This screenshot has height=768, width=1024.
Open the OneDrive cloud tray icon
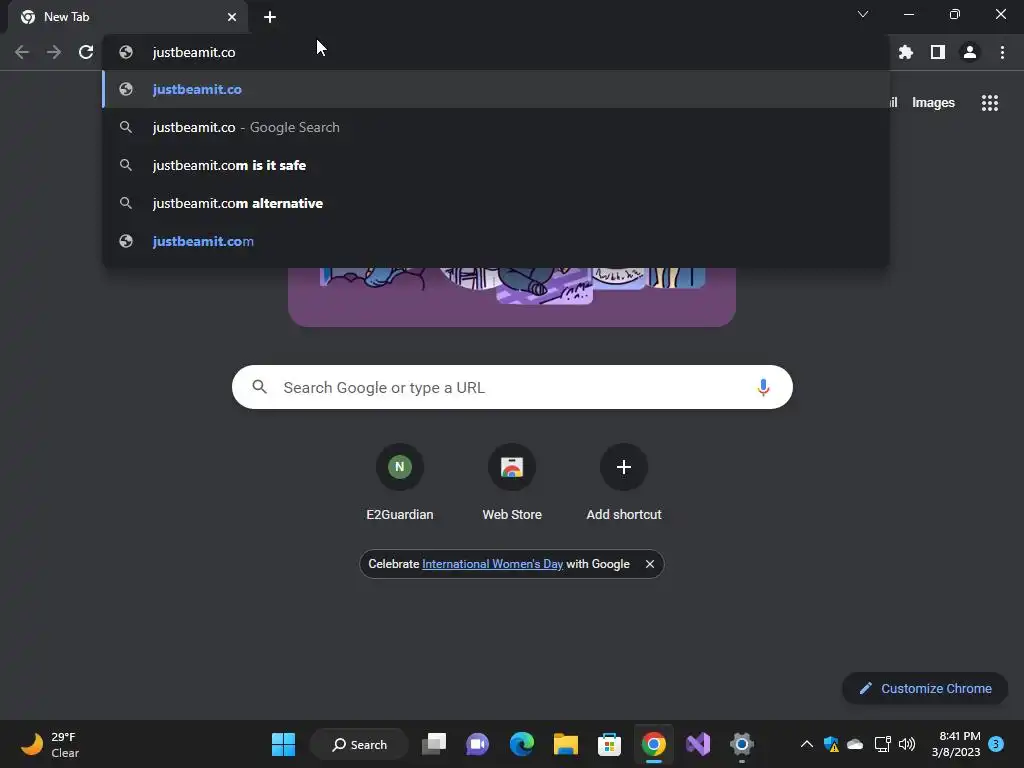856,744
